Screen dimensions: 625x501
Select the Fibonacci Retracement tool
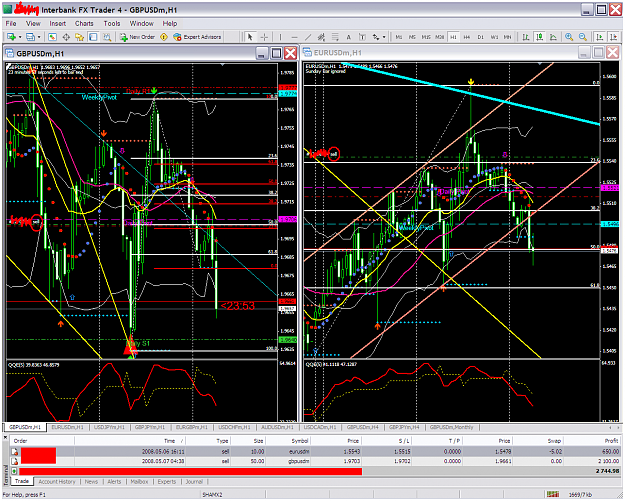click(x=335, y=37)
